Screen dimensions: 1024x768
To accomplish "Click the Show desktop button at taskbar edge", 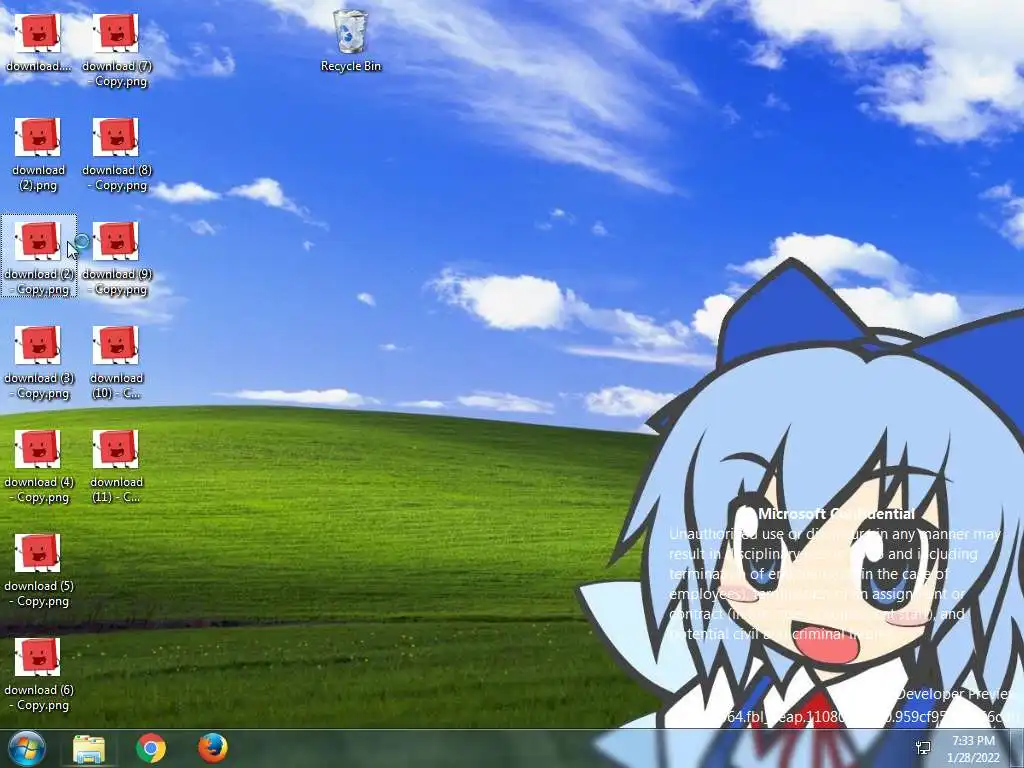I will coord(1017,748).
